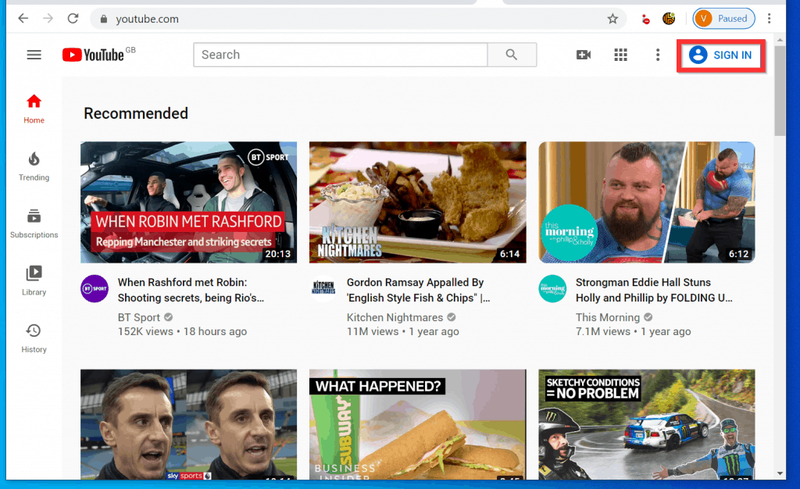Viewport: 800px width, 489px height.
Task: Play the Sketchy Conditions rally car thumbnail
Action: [646, 424]
